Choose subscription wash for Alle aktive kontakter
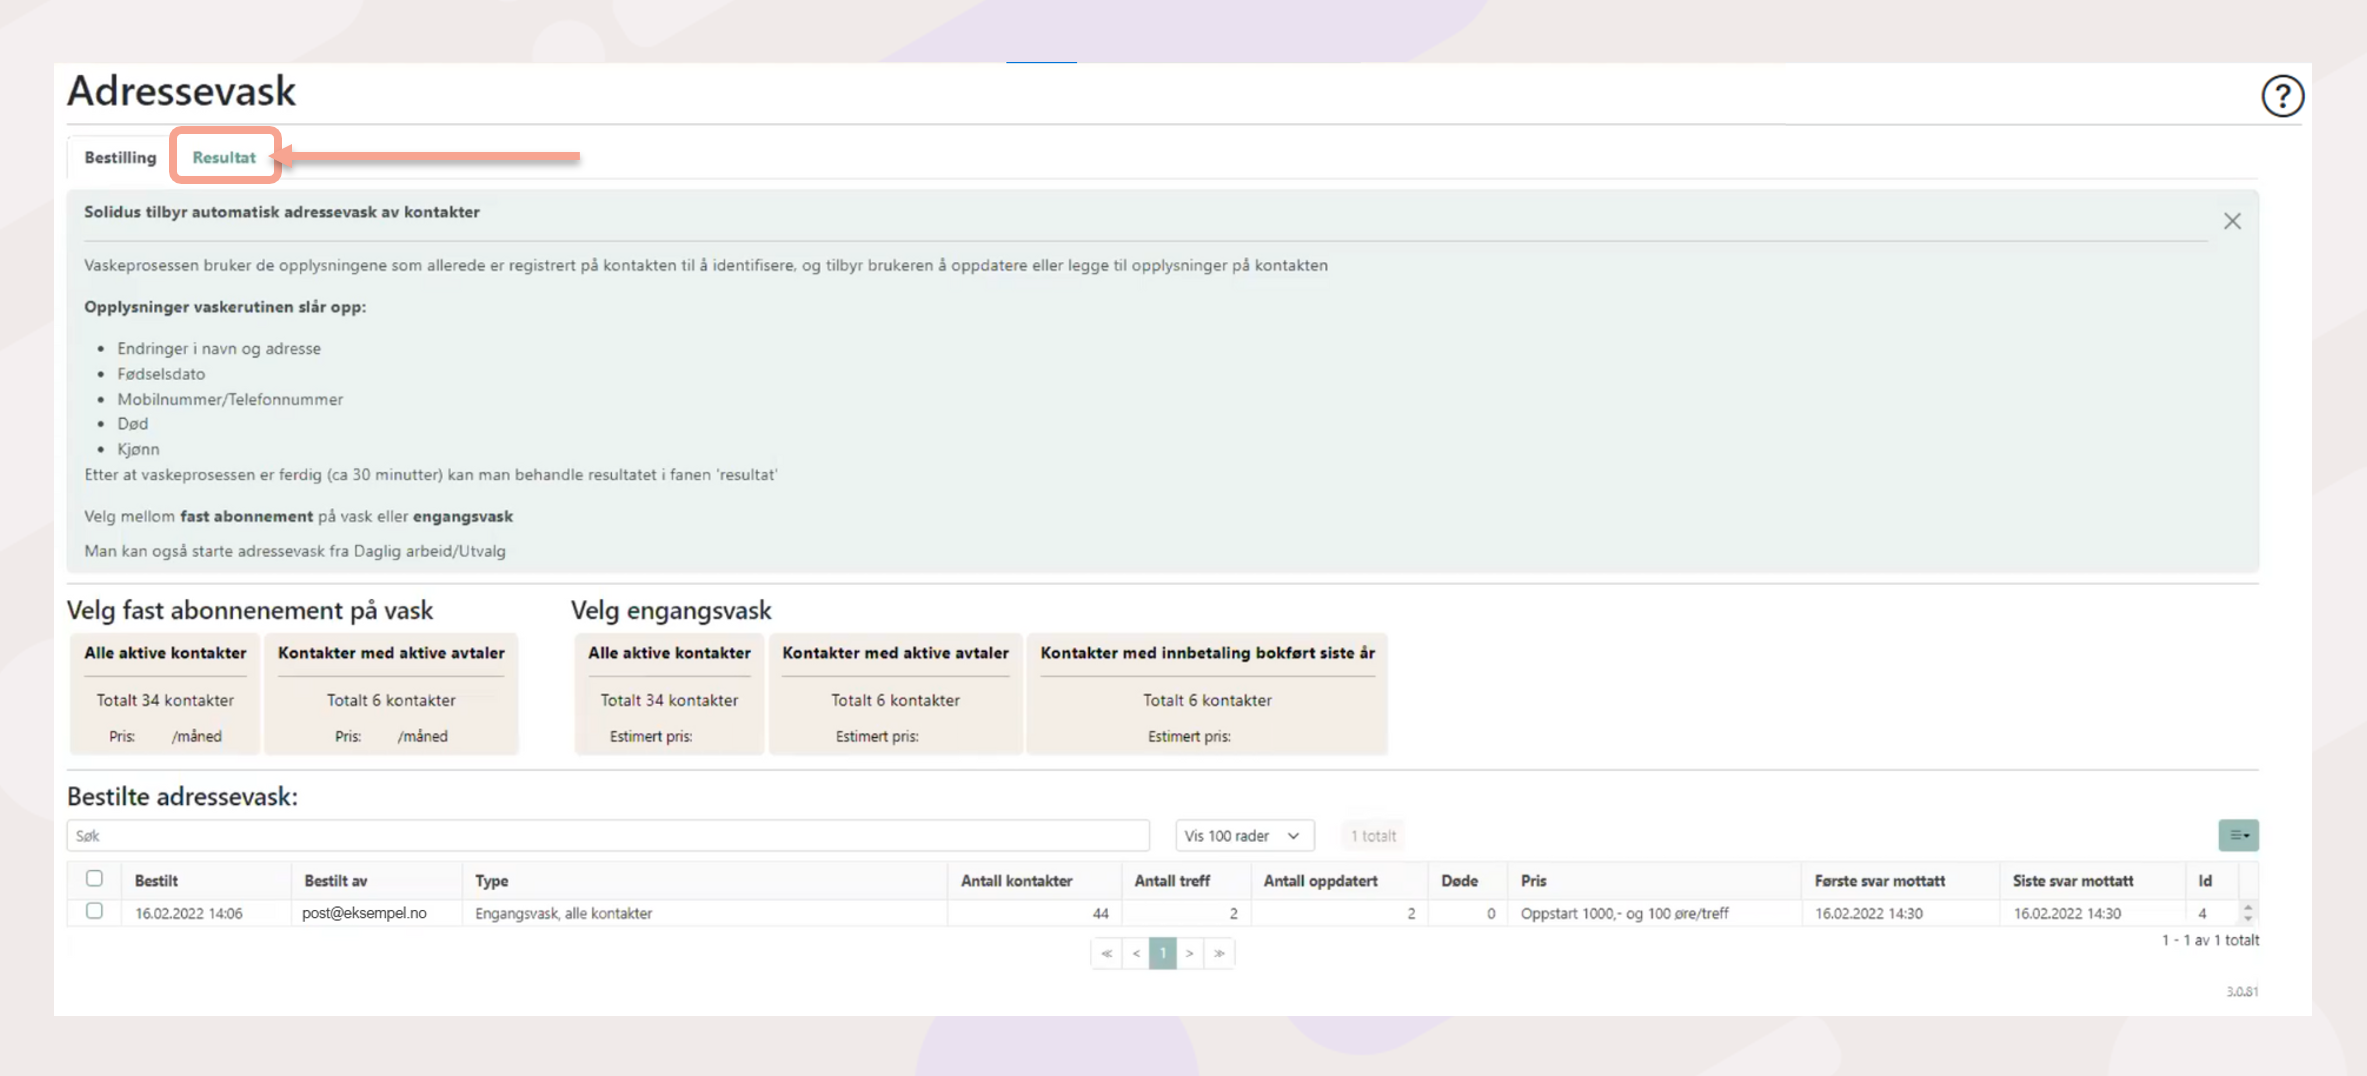This screenshot has height=1076, width=2367. 165,693
